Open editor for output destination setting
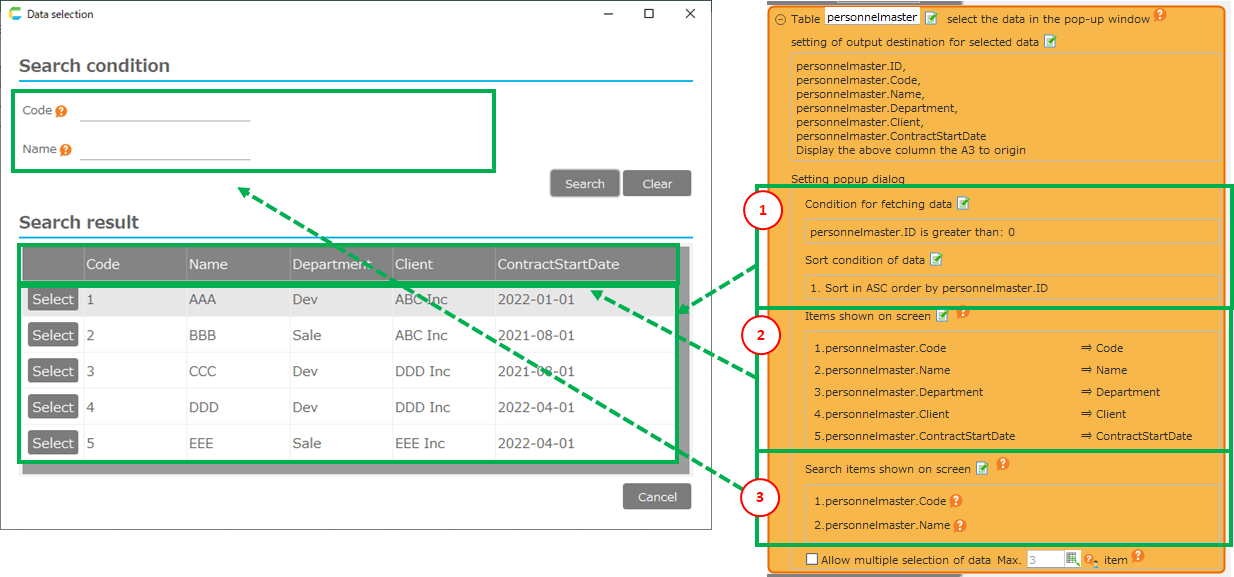The height and width of the screenshot is (577, 1234). point(1049,42)
